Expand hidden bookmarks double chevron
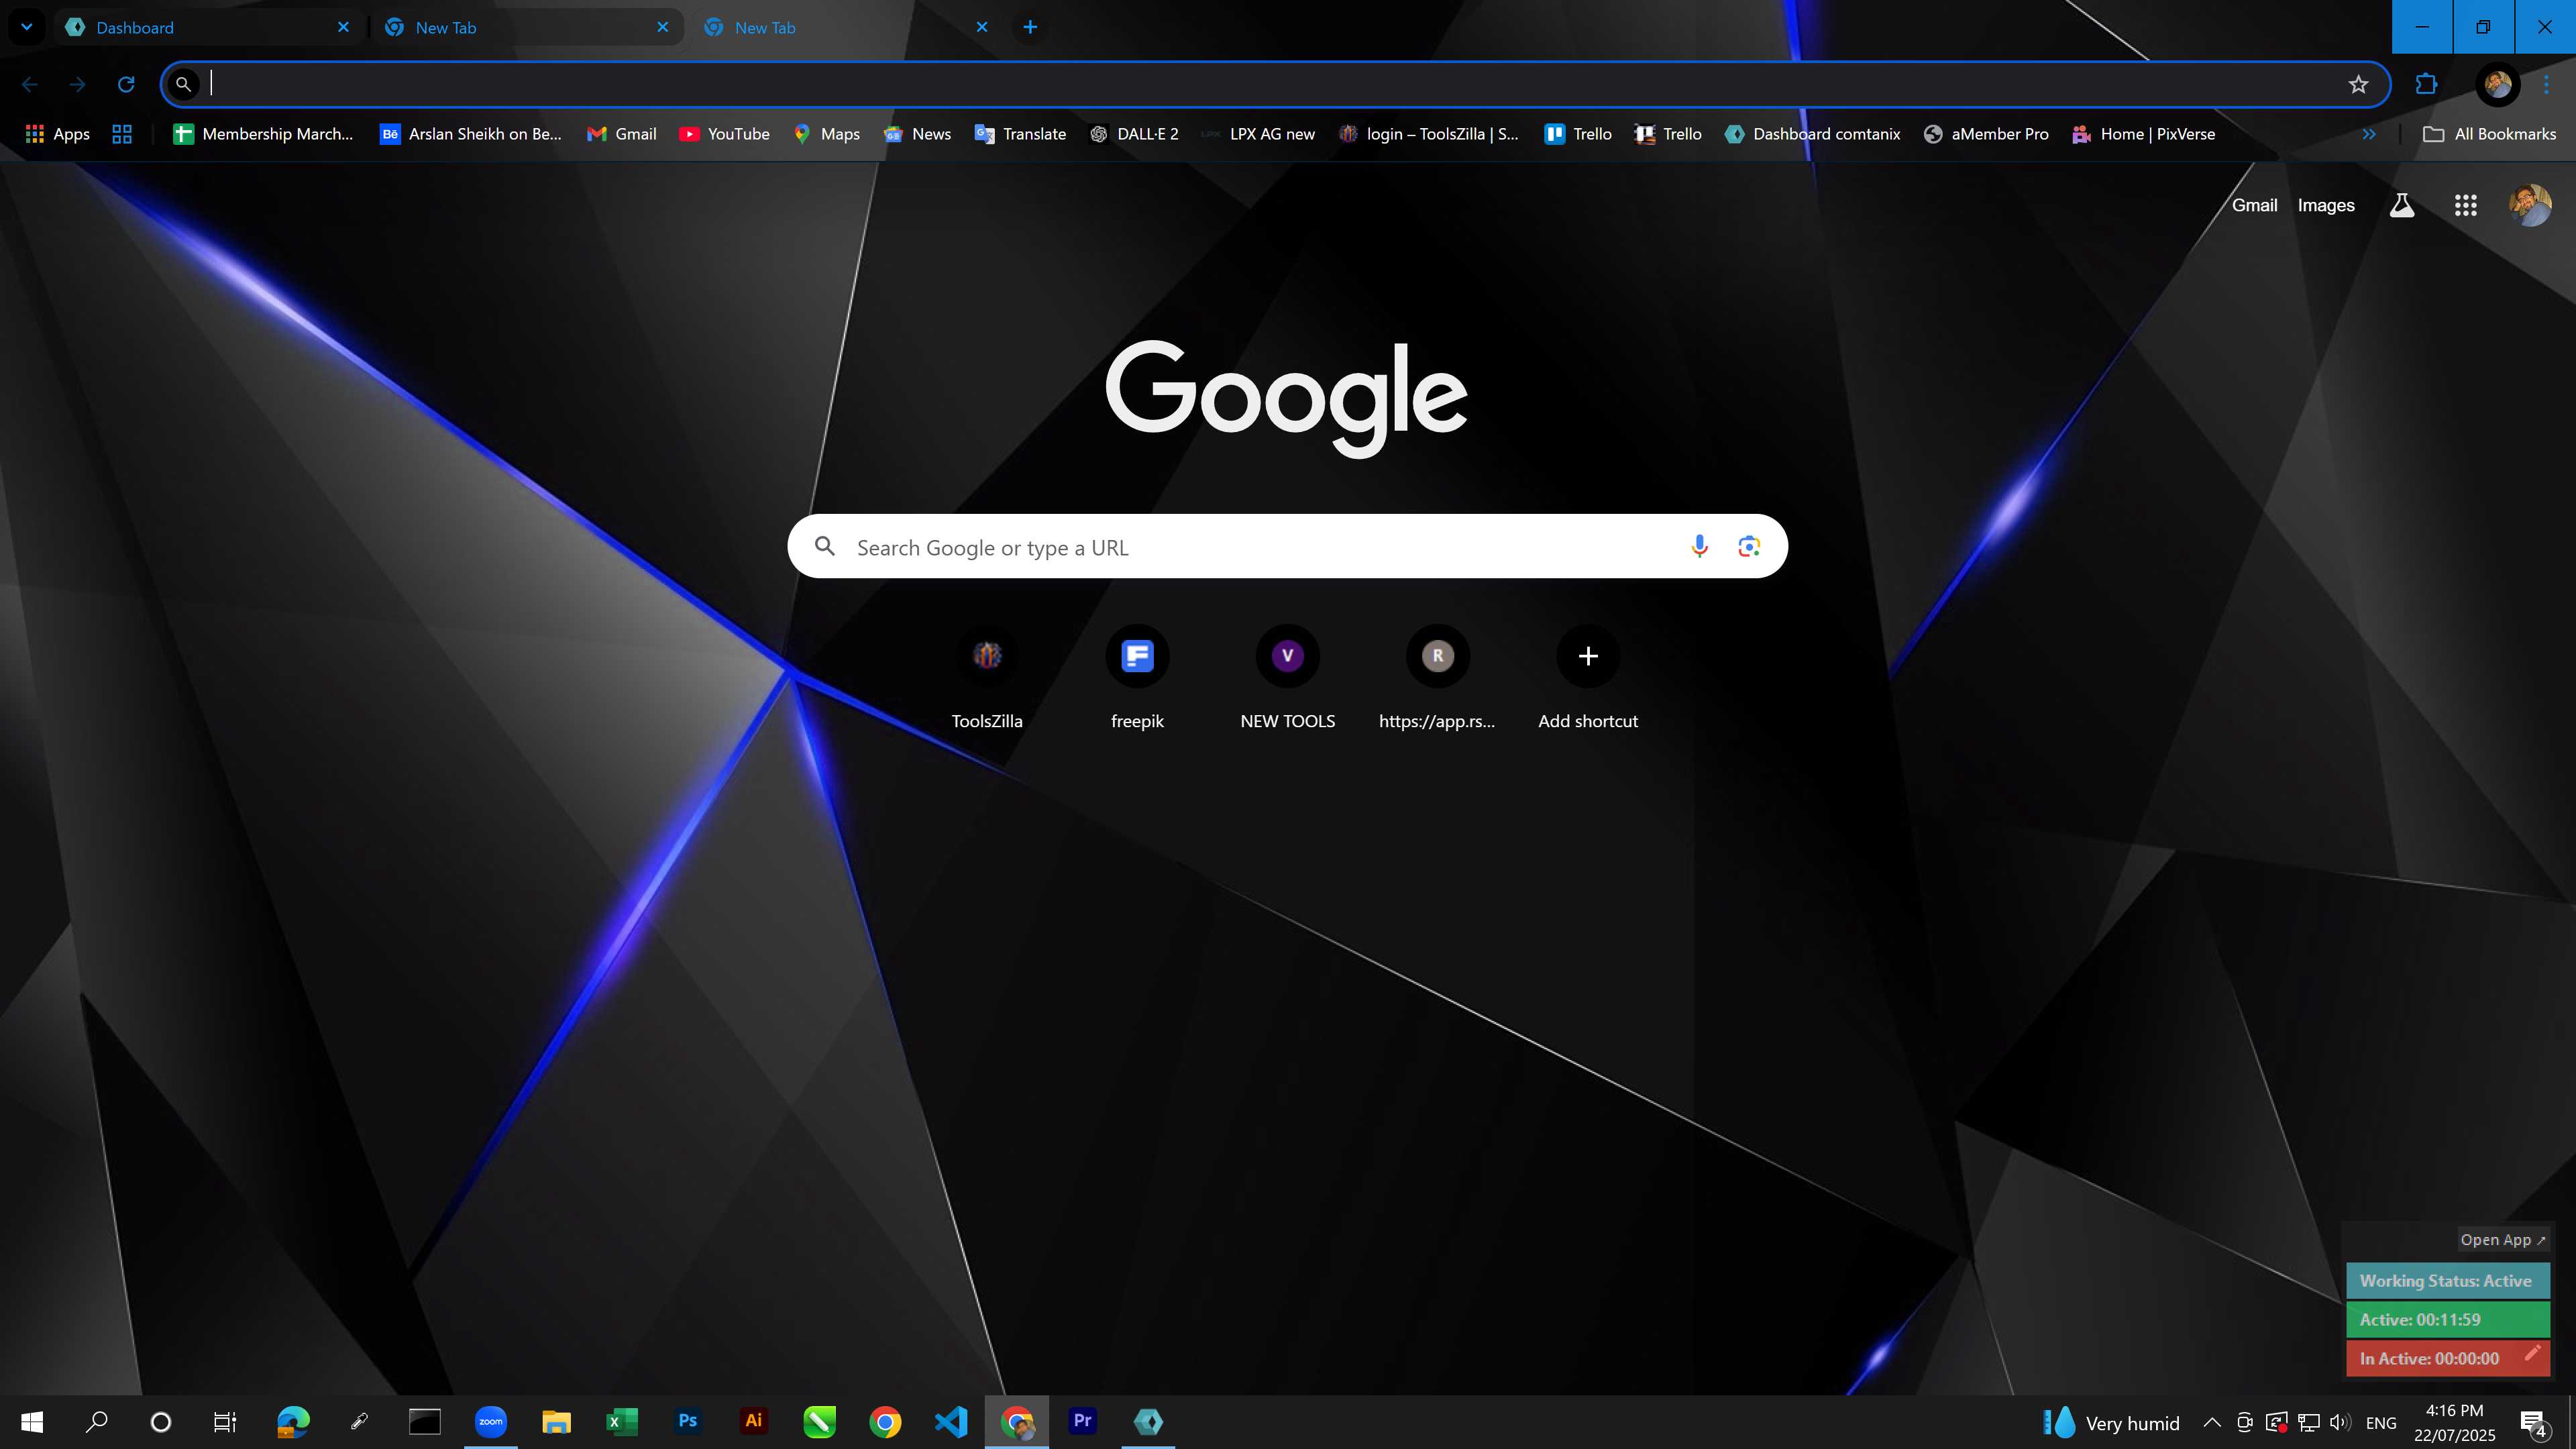This screenshot has width=2576, height=1449. [x=2369, y=134]
